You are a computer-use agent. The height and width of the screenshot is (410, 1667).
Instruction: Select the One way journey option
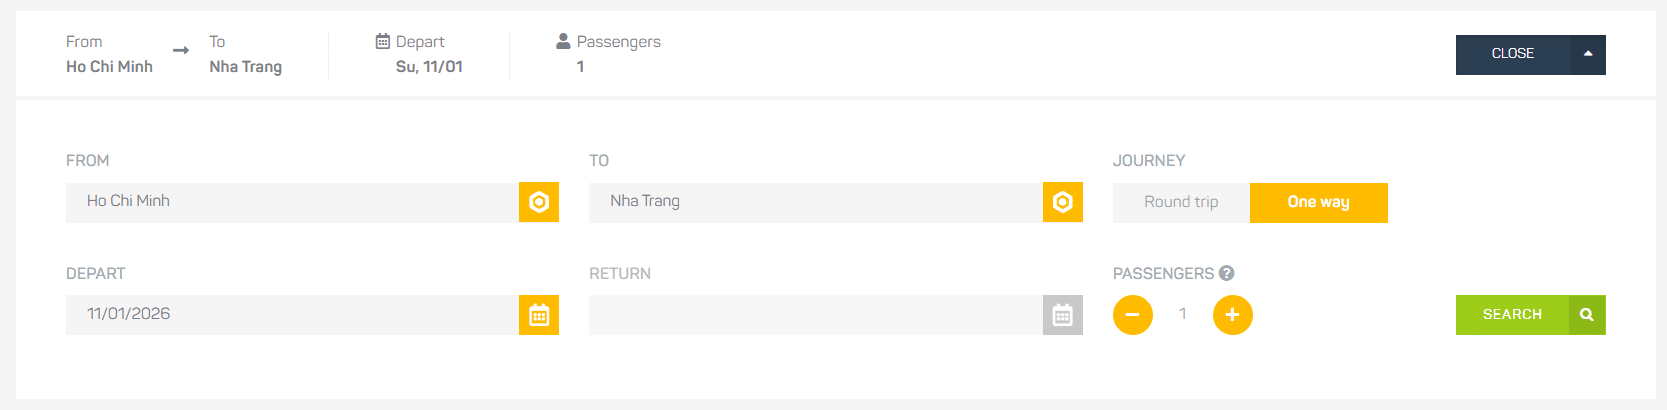[1318, 202]
